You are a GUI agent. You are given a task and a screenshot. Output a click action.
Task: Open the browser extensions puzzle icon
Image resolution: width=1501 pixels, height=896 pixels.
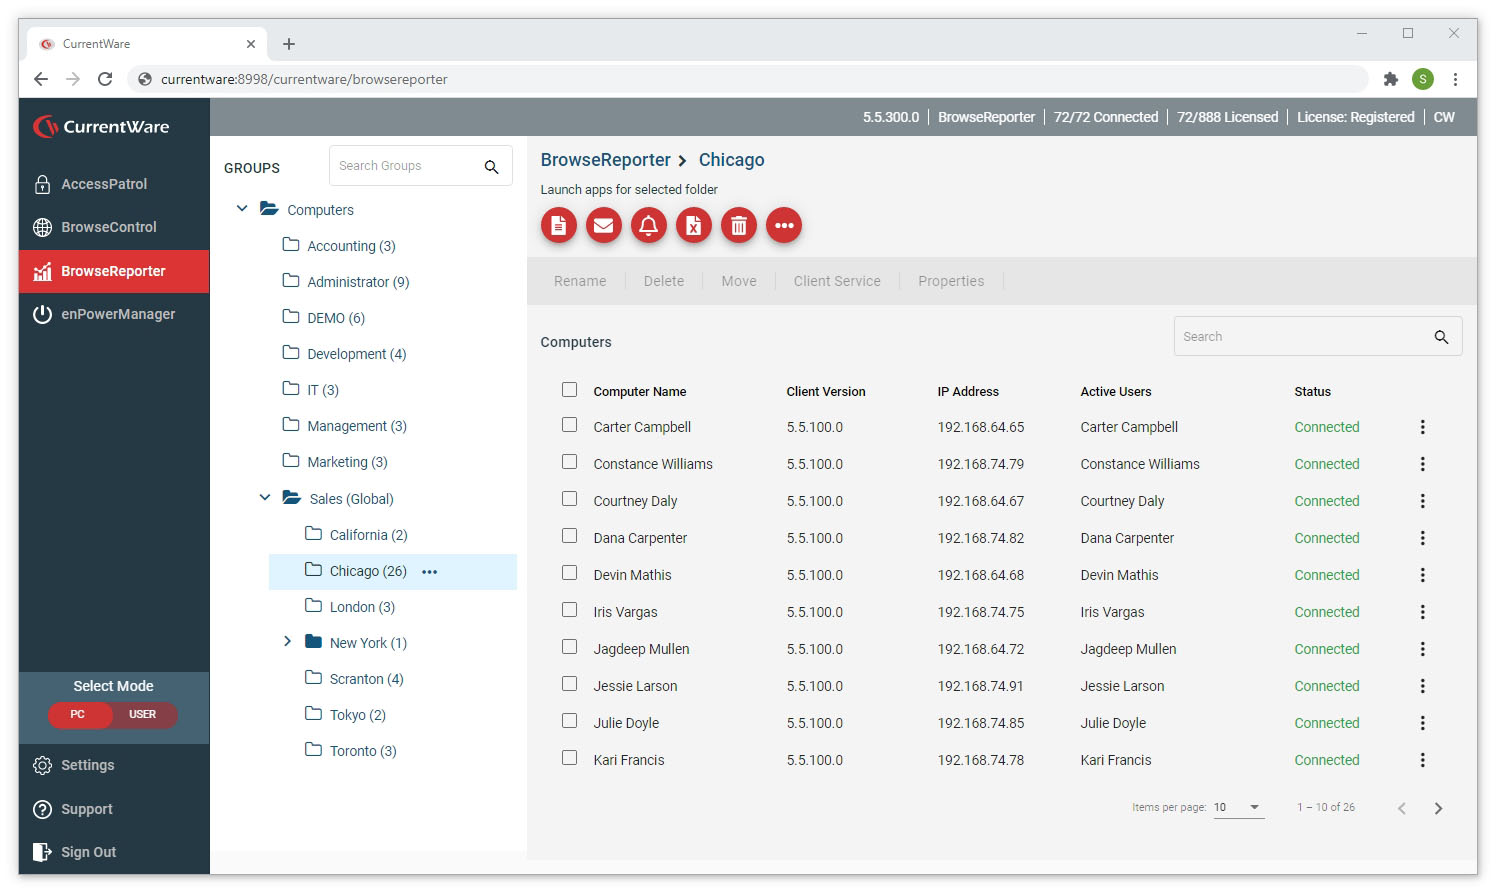1390,79
